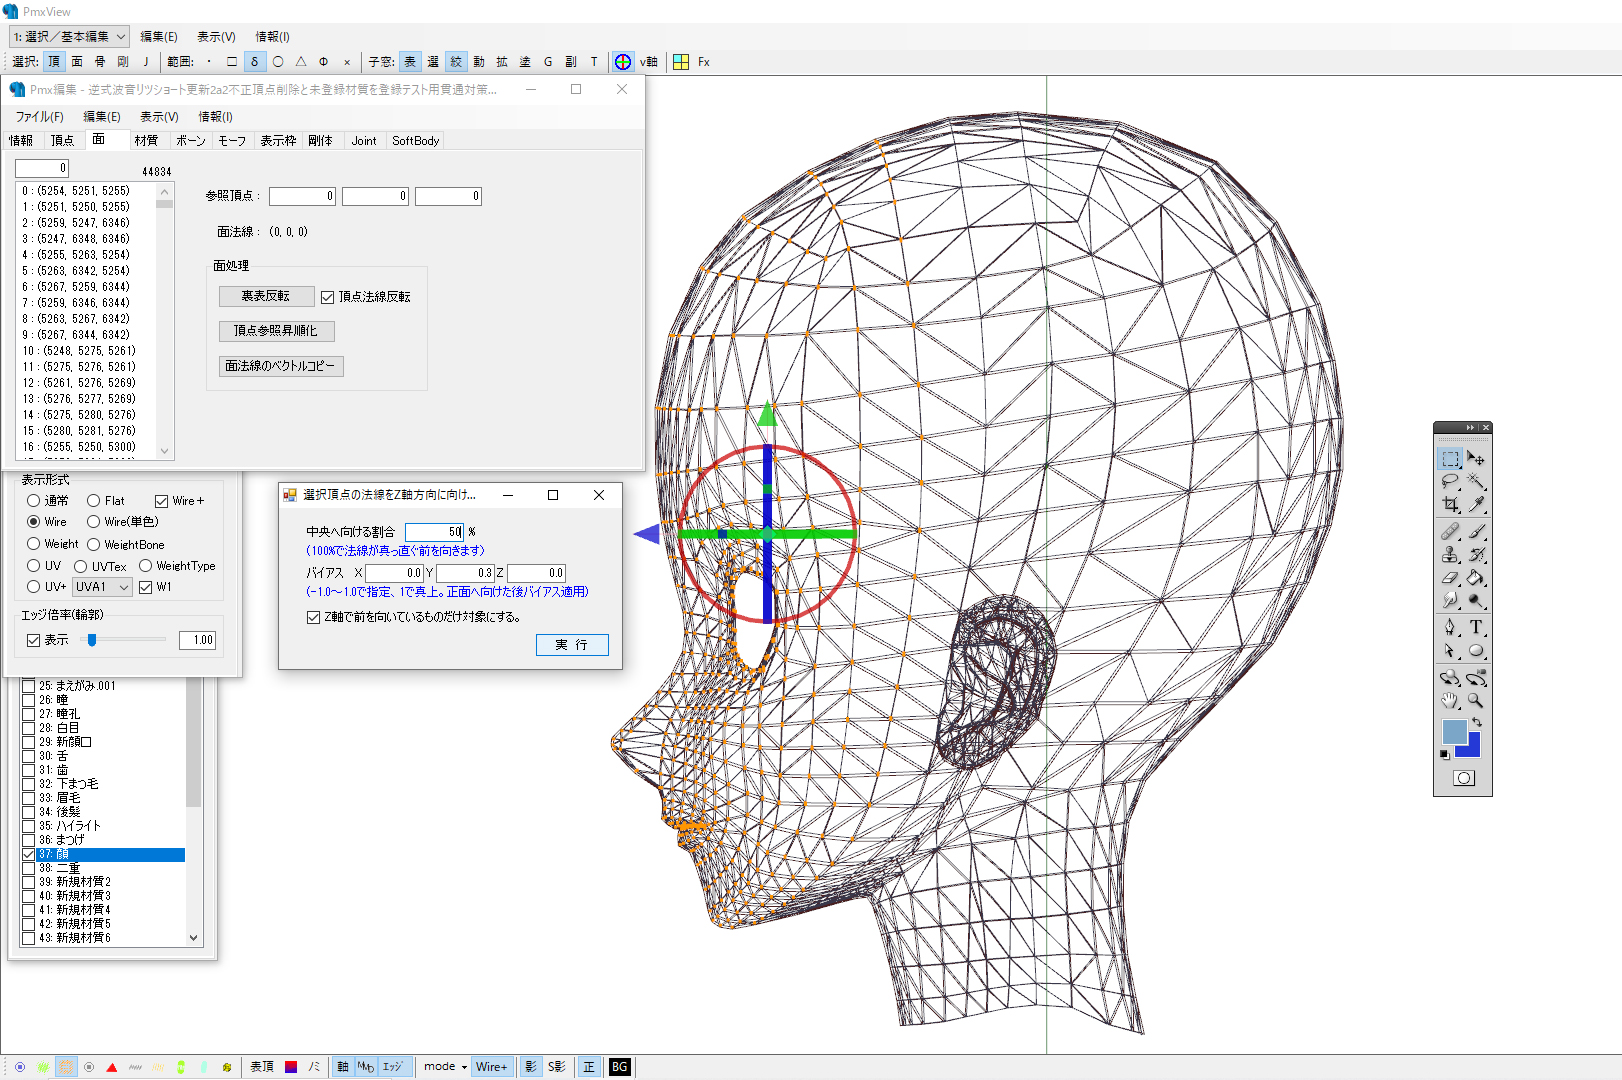This screenshot has width=1622, height=1080.
Task: Switch to the ボーン tab
Action: coord(190,141)
